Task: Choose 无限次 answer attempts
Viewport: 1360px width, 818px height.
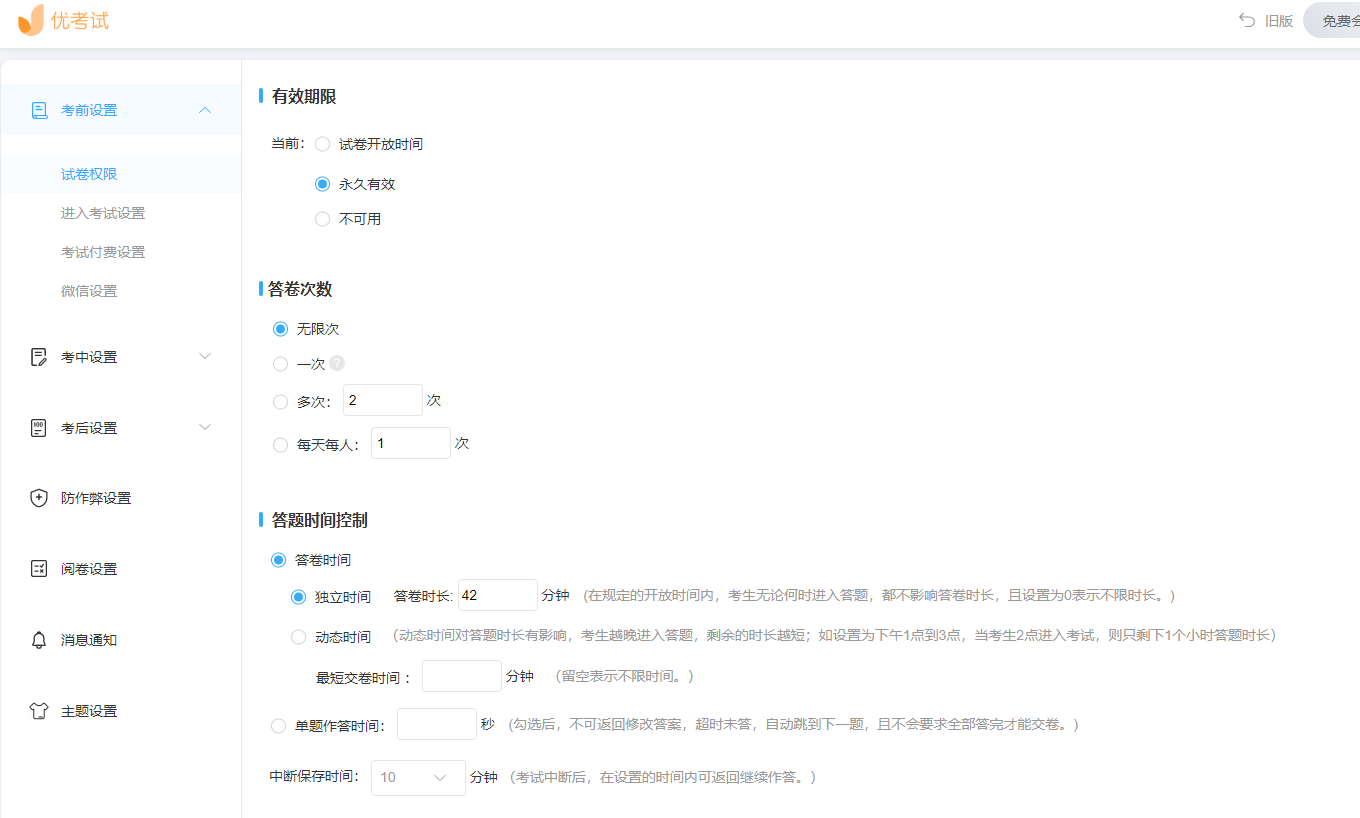Action: pyautogui.click(x=280, y=329)
